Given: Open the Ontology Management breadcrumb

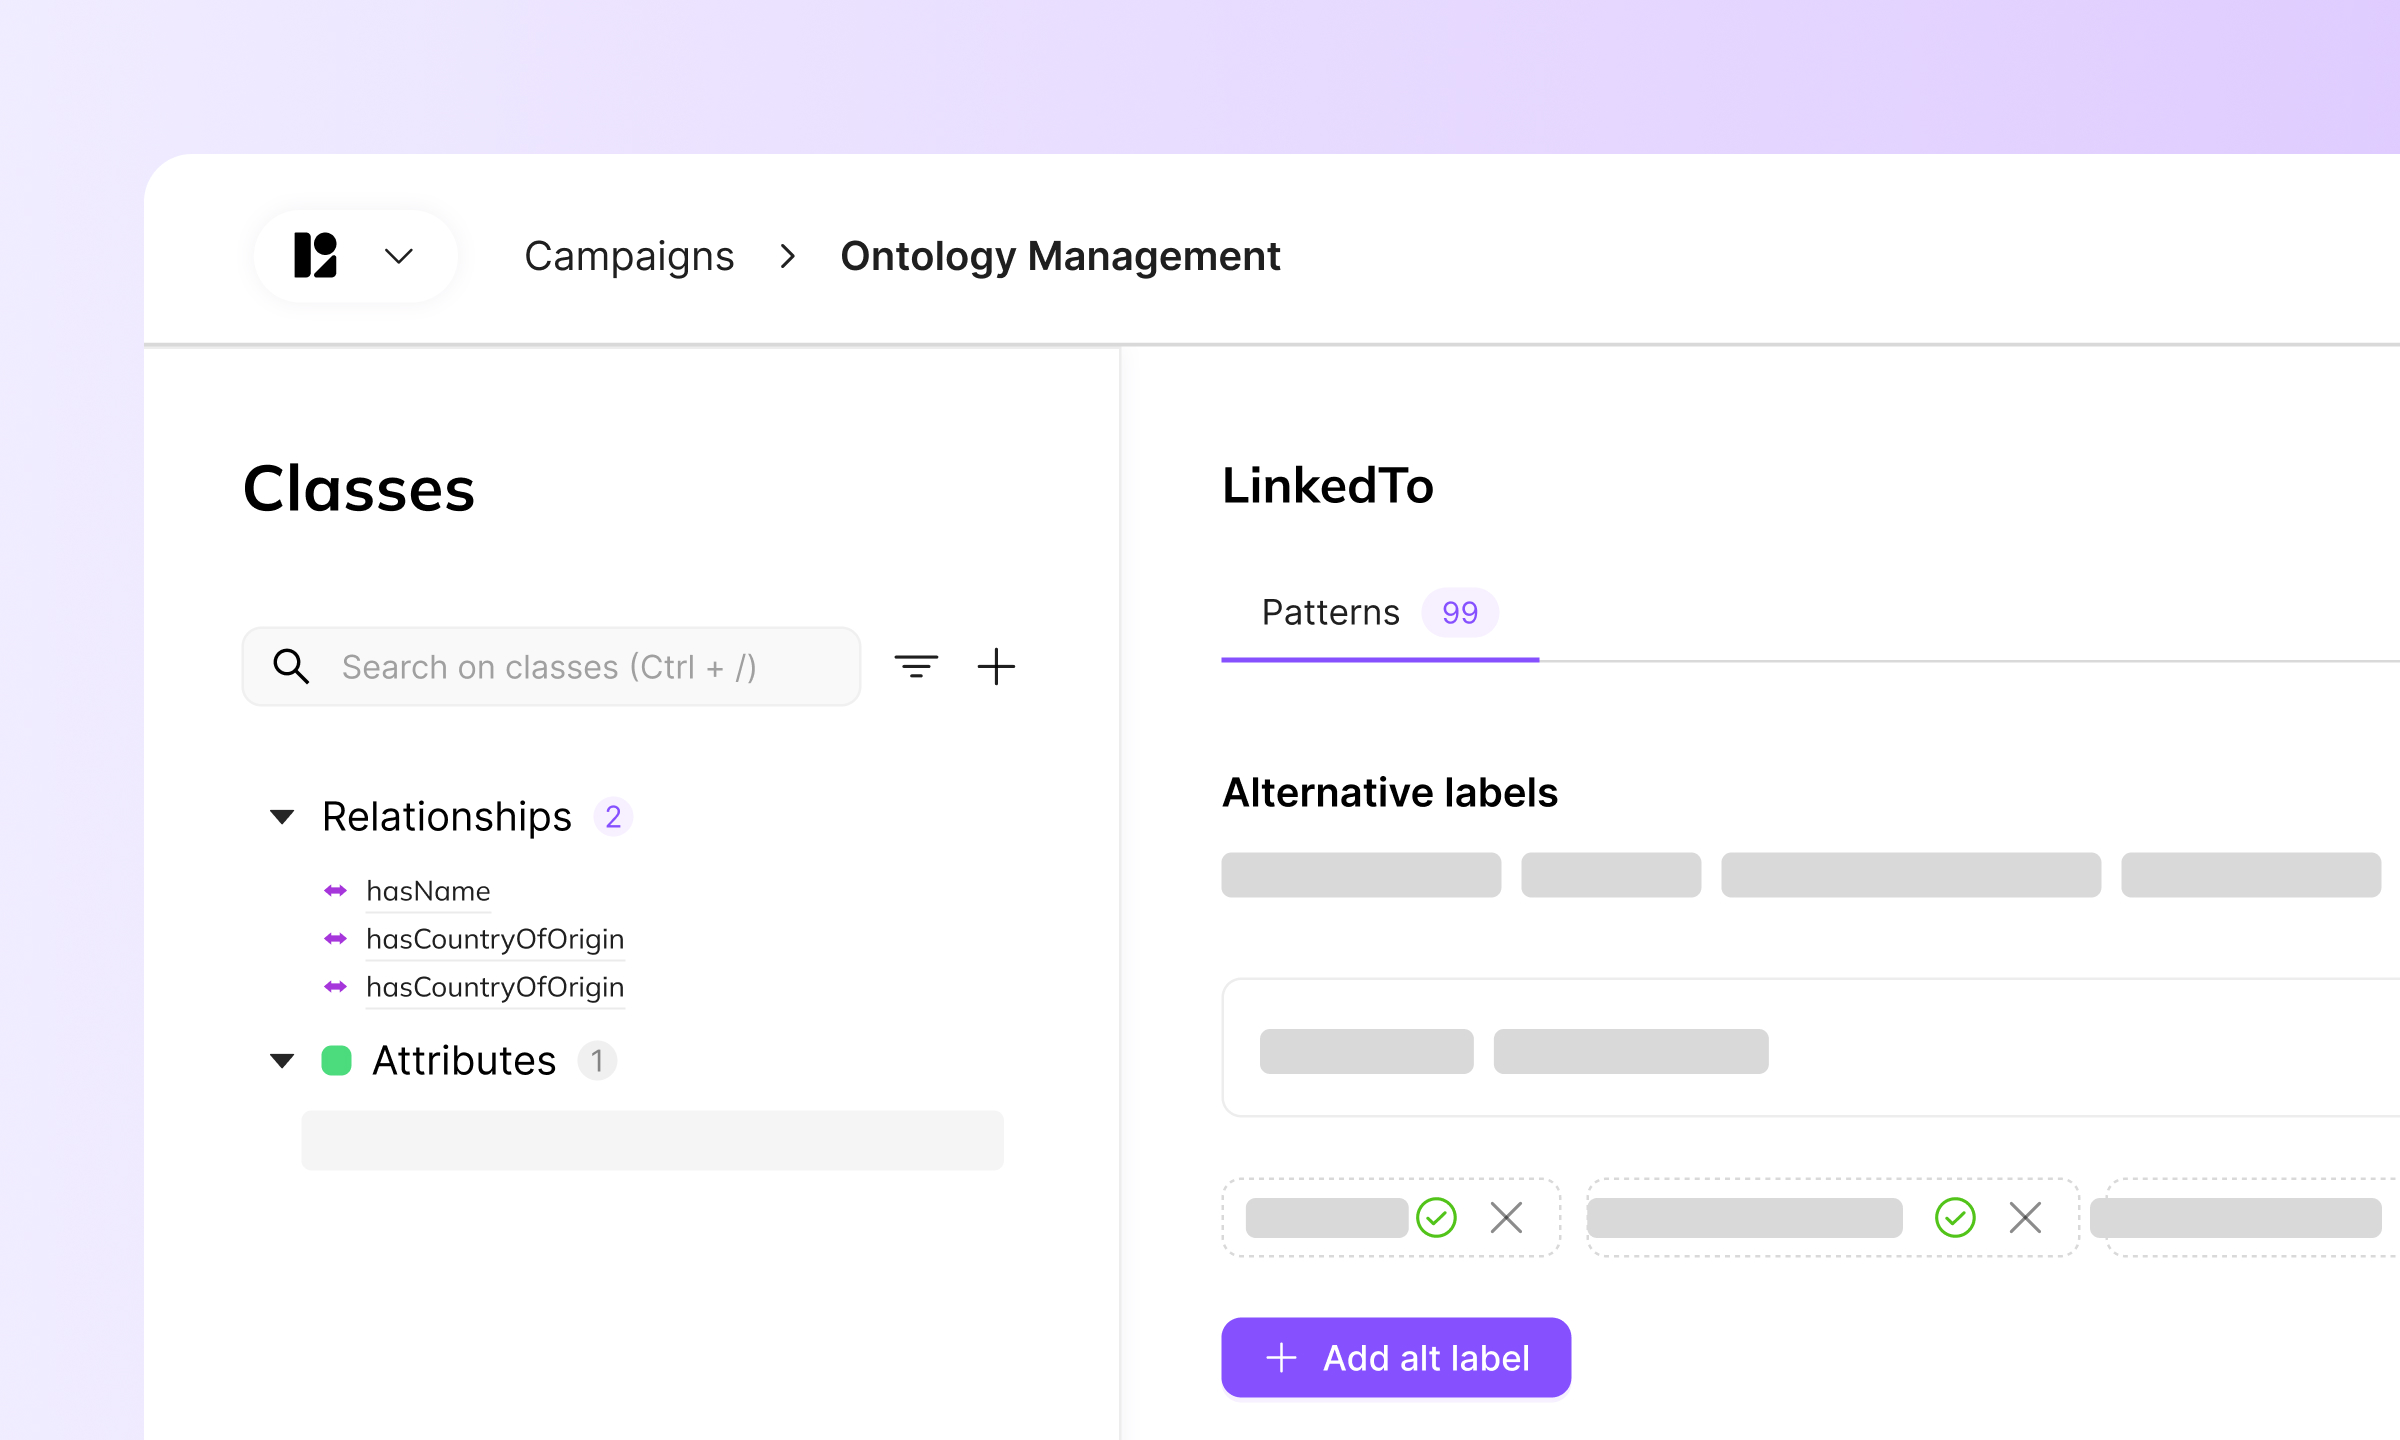Looking at the screenshot, I should (1059, 257).
